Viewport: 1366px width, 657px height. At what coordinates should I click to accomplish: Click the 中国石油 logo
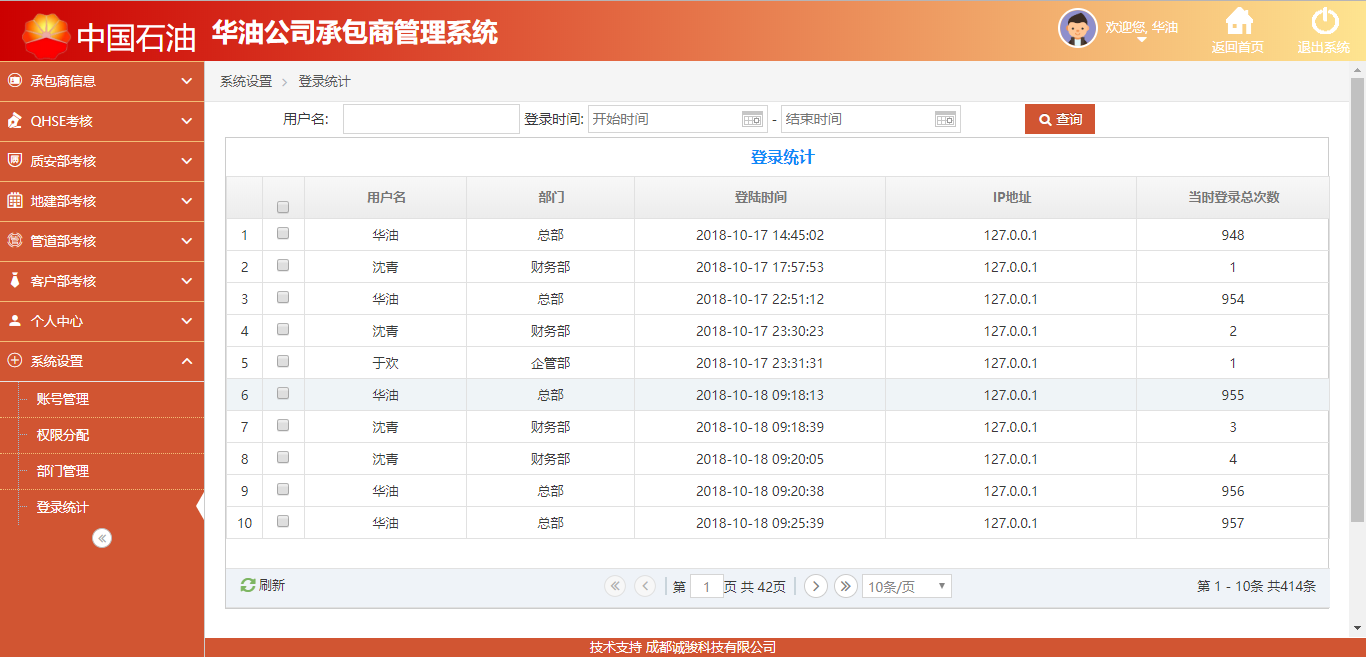pos(109,35)
